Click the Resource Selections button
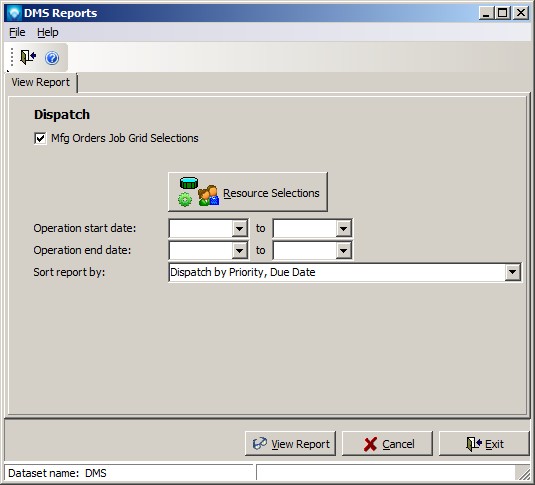The height and width of the screenshot is (485, 535). 248,192
